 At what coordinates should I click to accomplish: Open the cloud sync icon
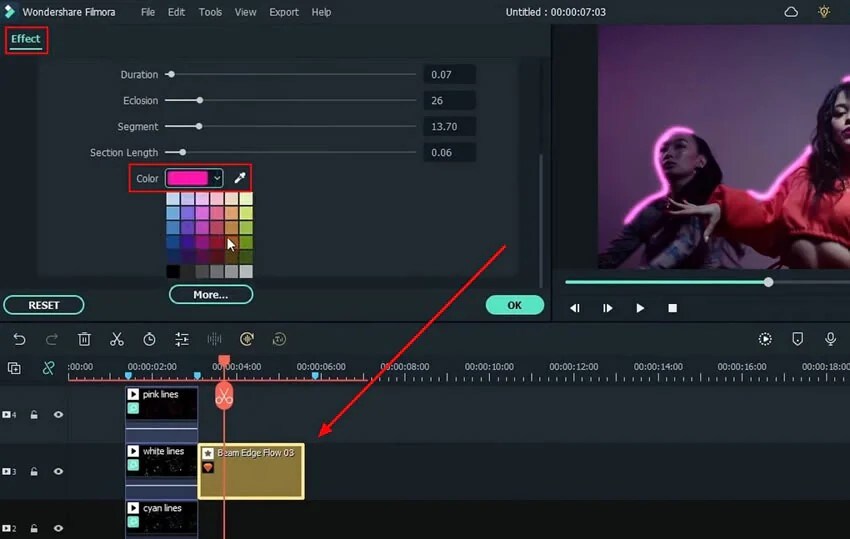[x=791, y=12]
